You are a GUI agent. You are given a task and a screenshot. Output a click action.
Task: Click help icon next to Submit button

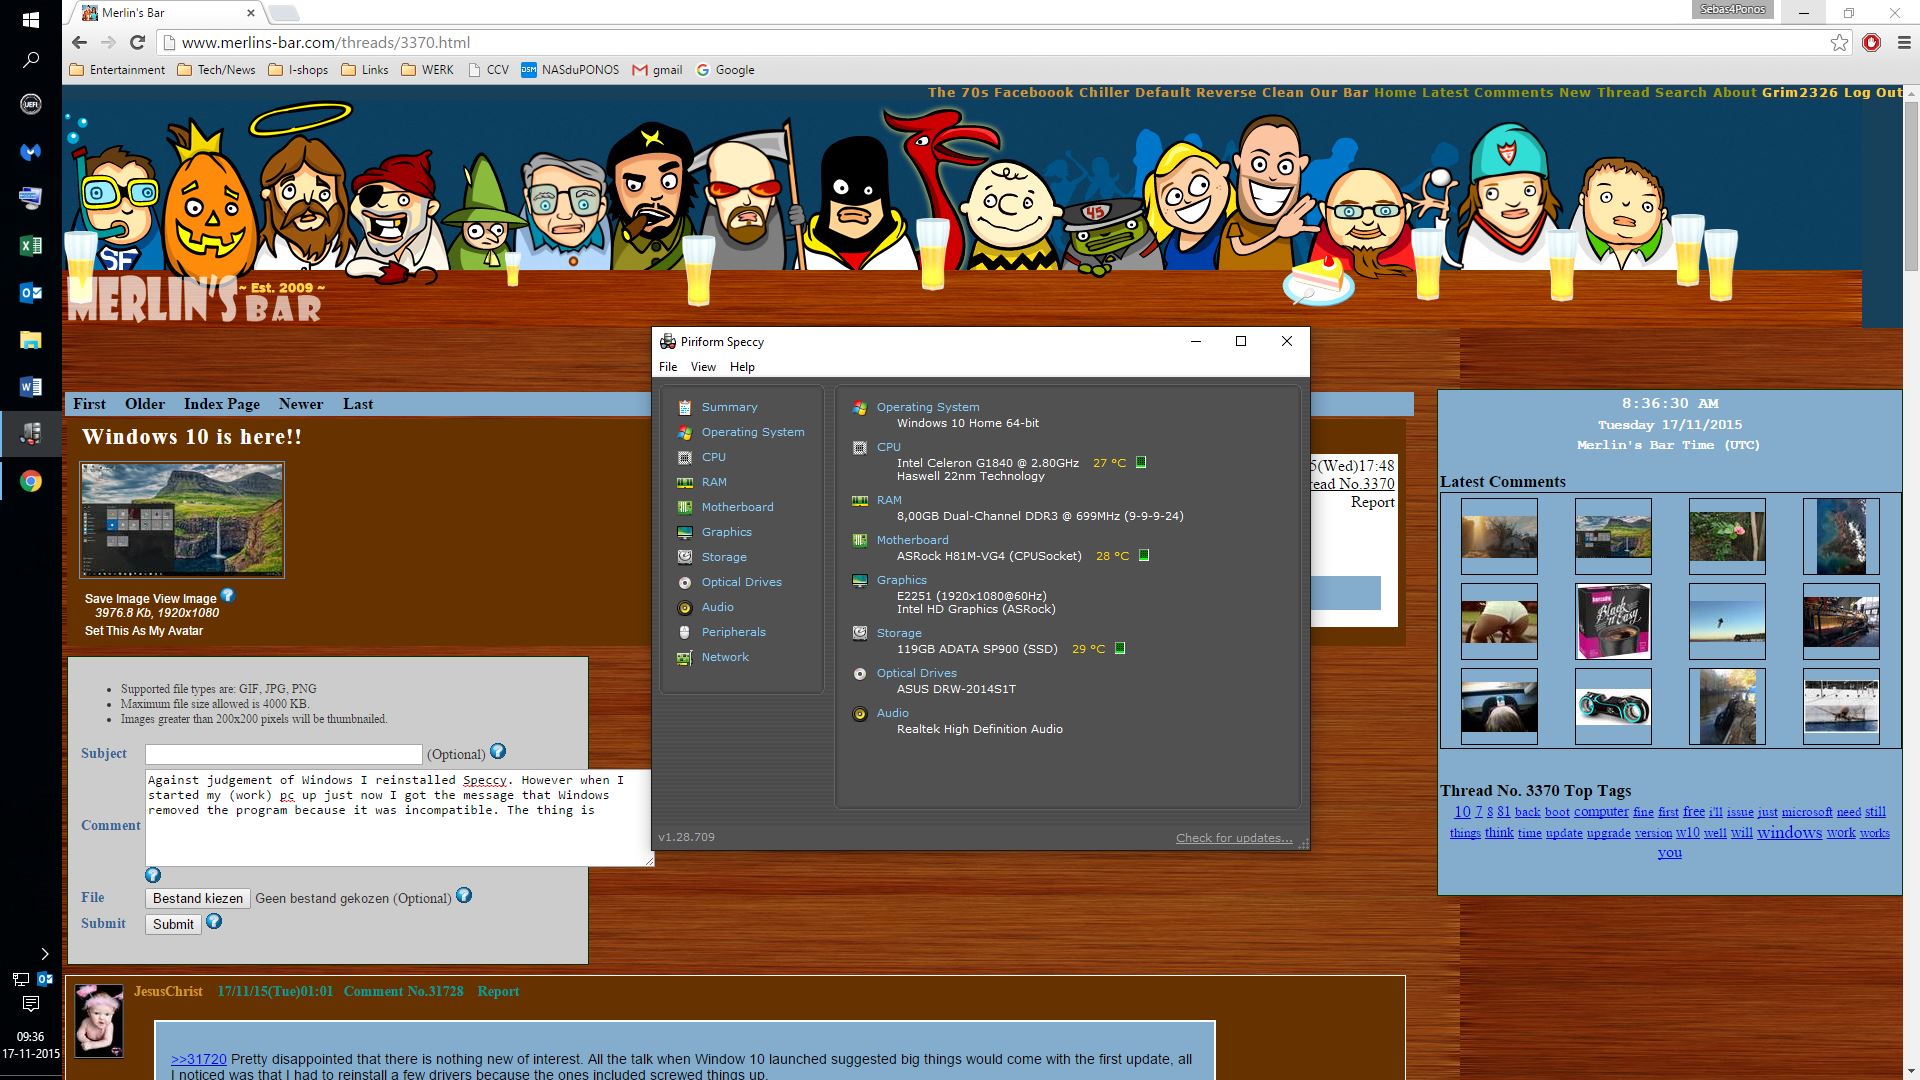point(214,922)
